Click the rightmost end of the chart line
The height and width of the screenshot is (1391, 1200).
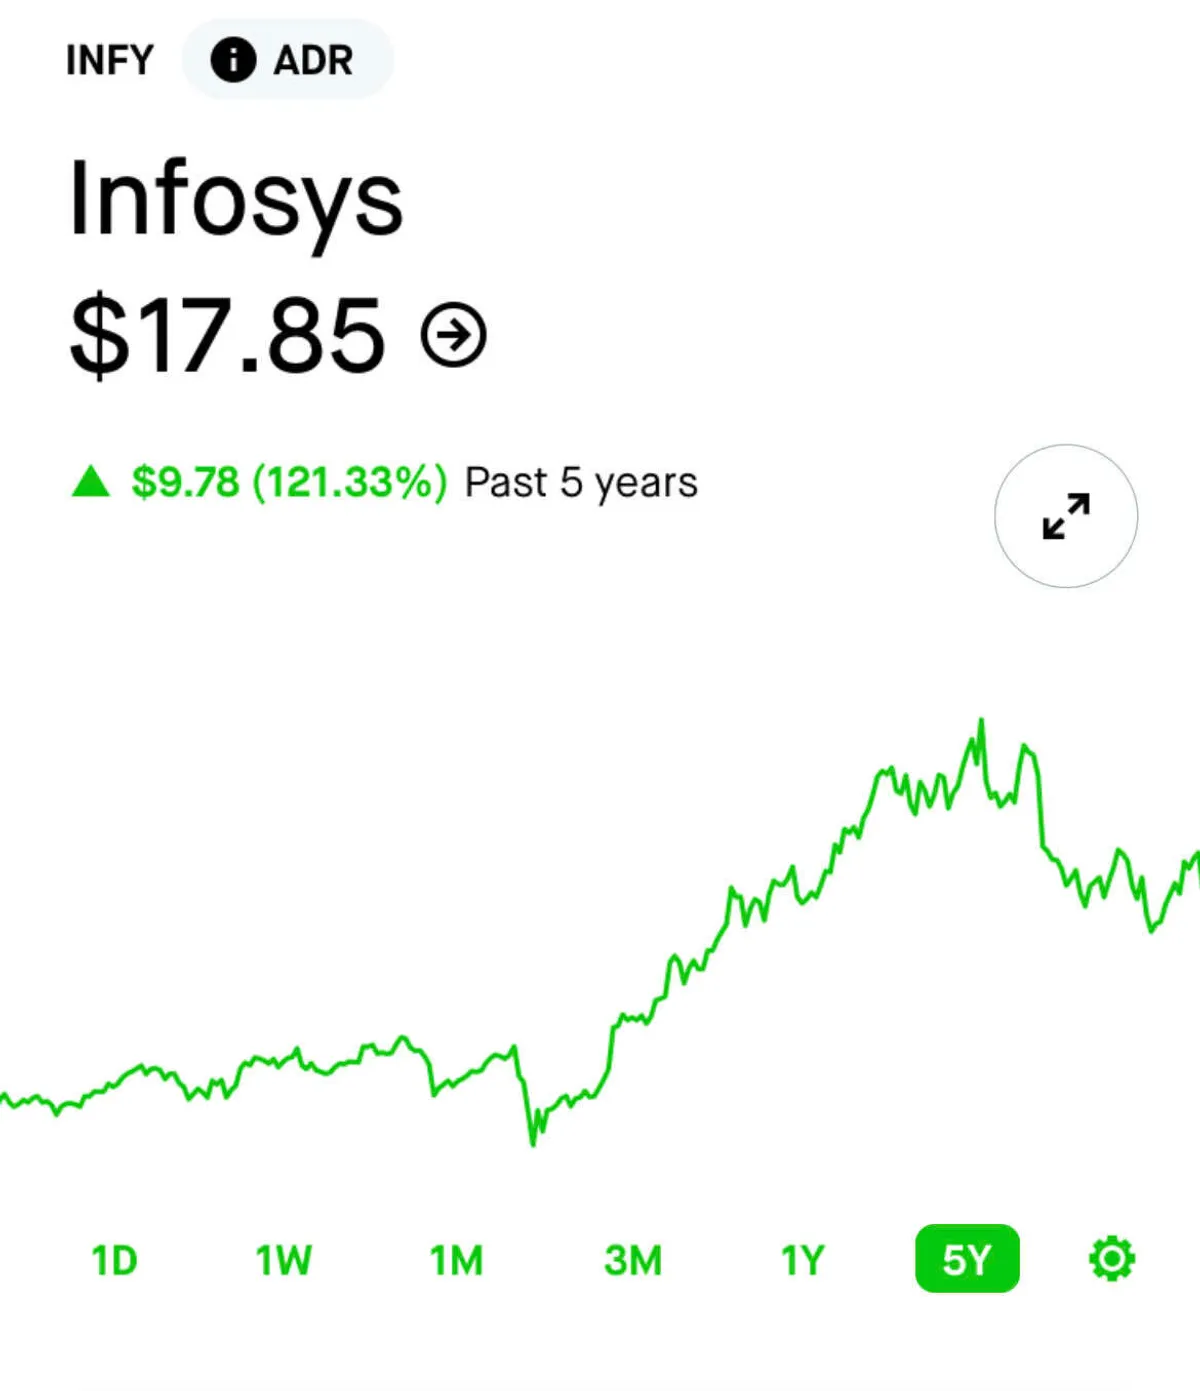[1196, 857]
